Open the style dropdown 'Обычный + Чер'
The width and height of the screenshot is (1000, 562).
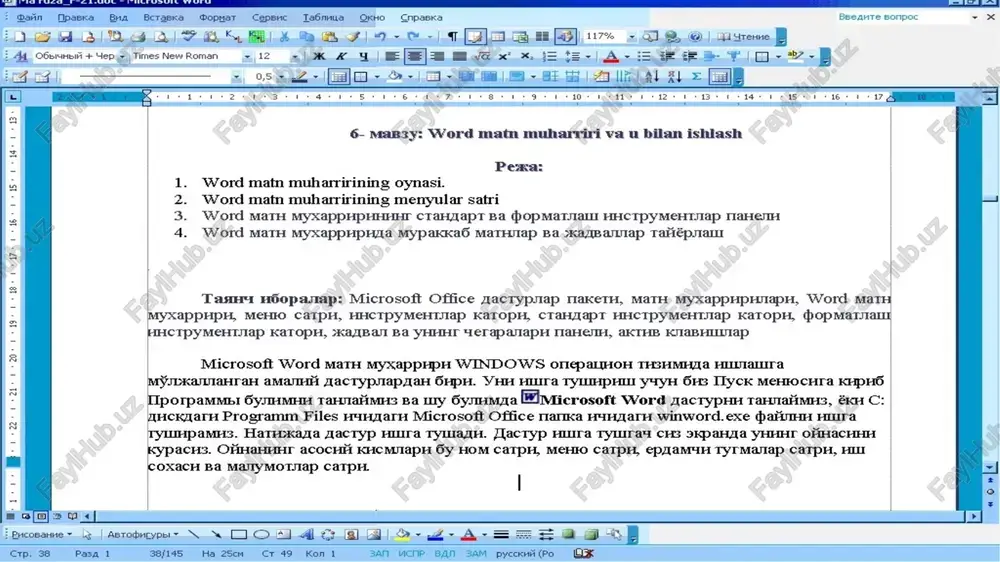pos(121,57)
